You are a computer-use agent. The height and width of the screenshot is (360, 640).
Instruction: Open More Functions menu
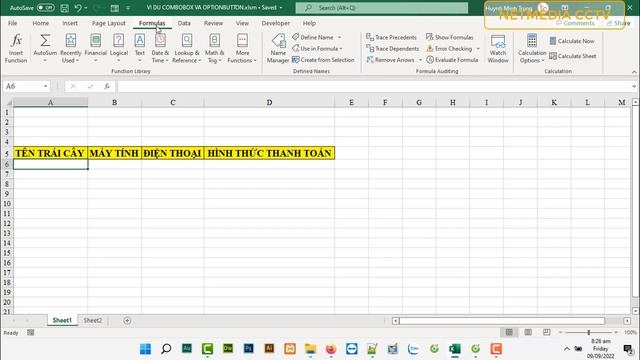242,48
